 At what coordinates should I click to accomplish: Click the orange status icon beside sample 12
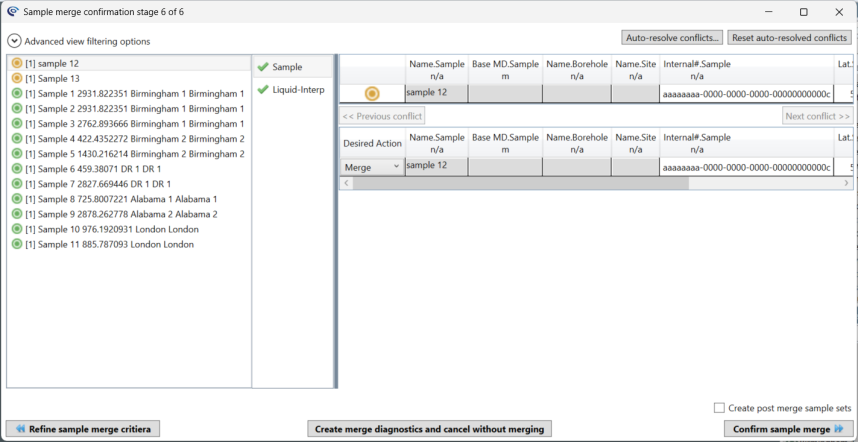click(17, 63)
